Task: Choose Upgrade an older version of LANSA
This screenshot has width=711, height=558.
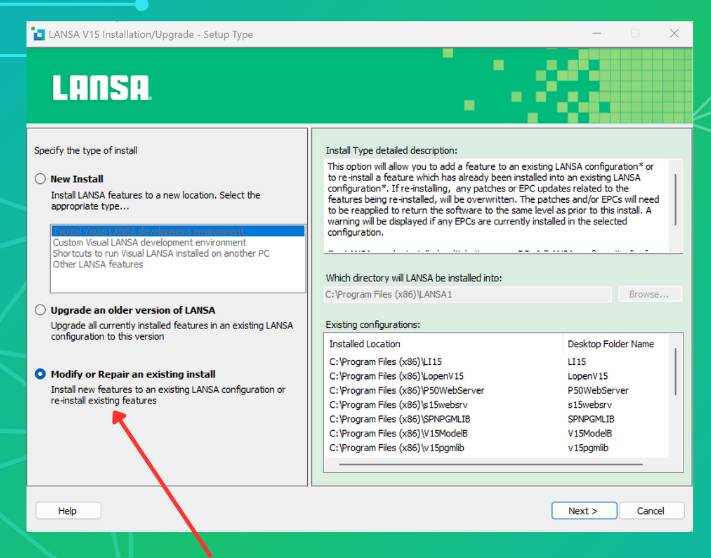Action: [40, 310]
